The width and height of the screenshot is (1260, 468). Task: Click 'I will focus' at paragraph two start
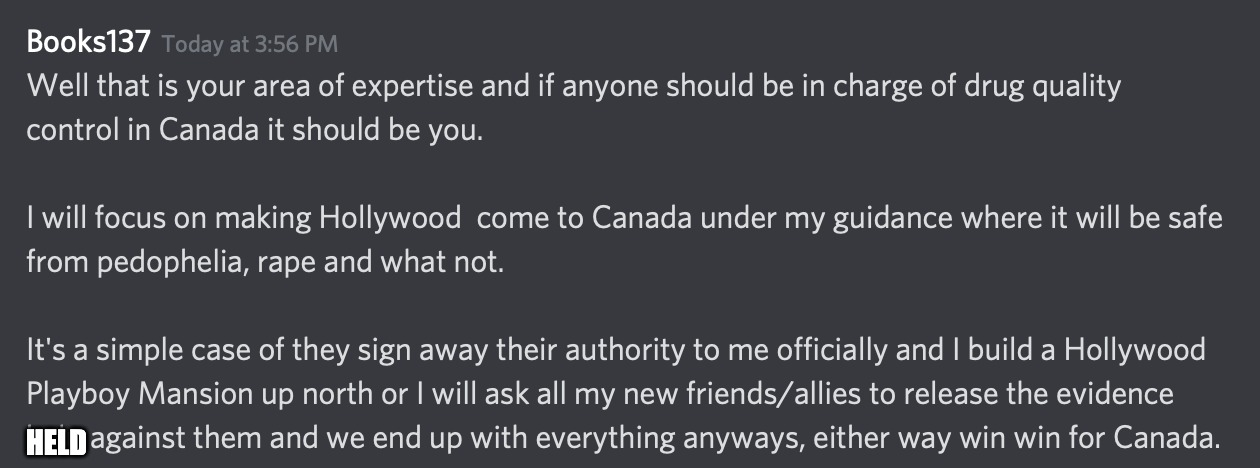pyautogui.click(x=96, y=218)
